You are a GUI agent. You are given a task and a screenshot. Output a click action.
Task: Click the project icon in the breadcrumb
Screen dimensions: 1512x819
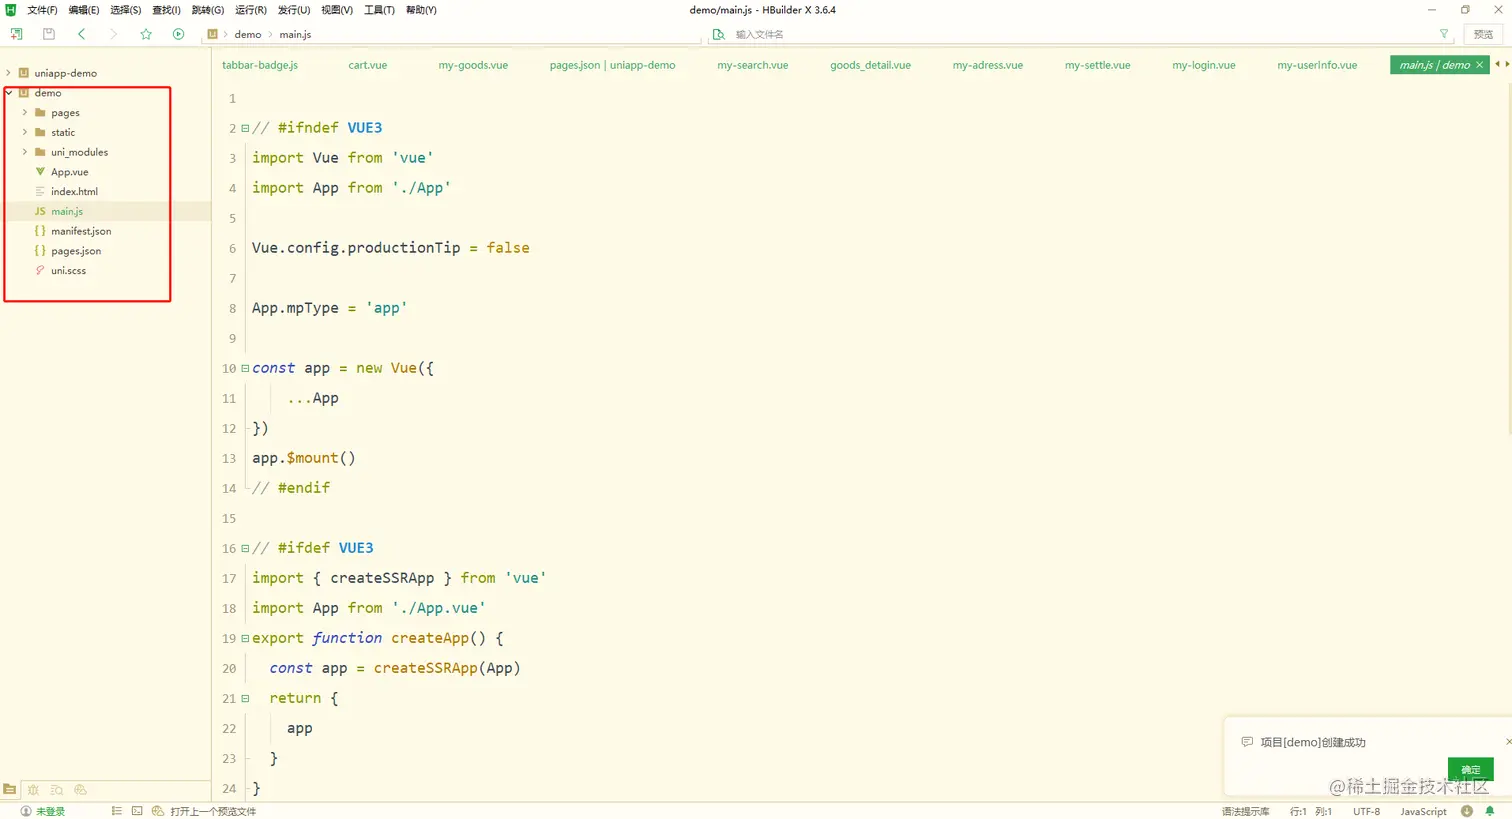click(212, 34)
